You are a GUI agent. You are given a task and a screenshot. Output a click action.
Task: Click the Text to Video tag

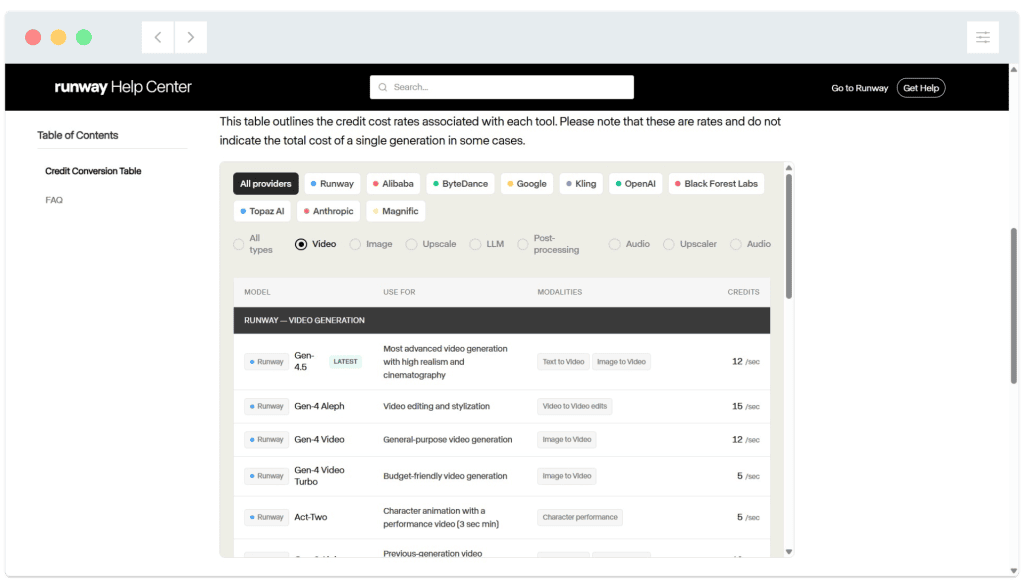point(563,362)
